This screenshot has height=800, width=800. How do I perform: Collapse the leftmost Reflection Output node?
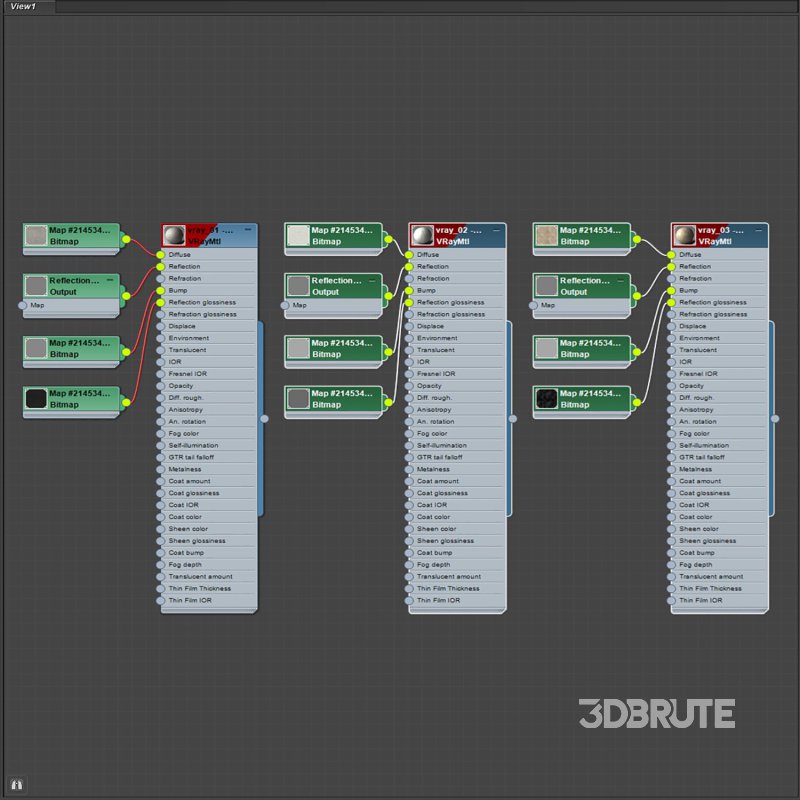point(110,281)
